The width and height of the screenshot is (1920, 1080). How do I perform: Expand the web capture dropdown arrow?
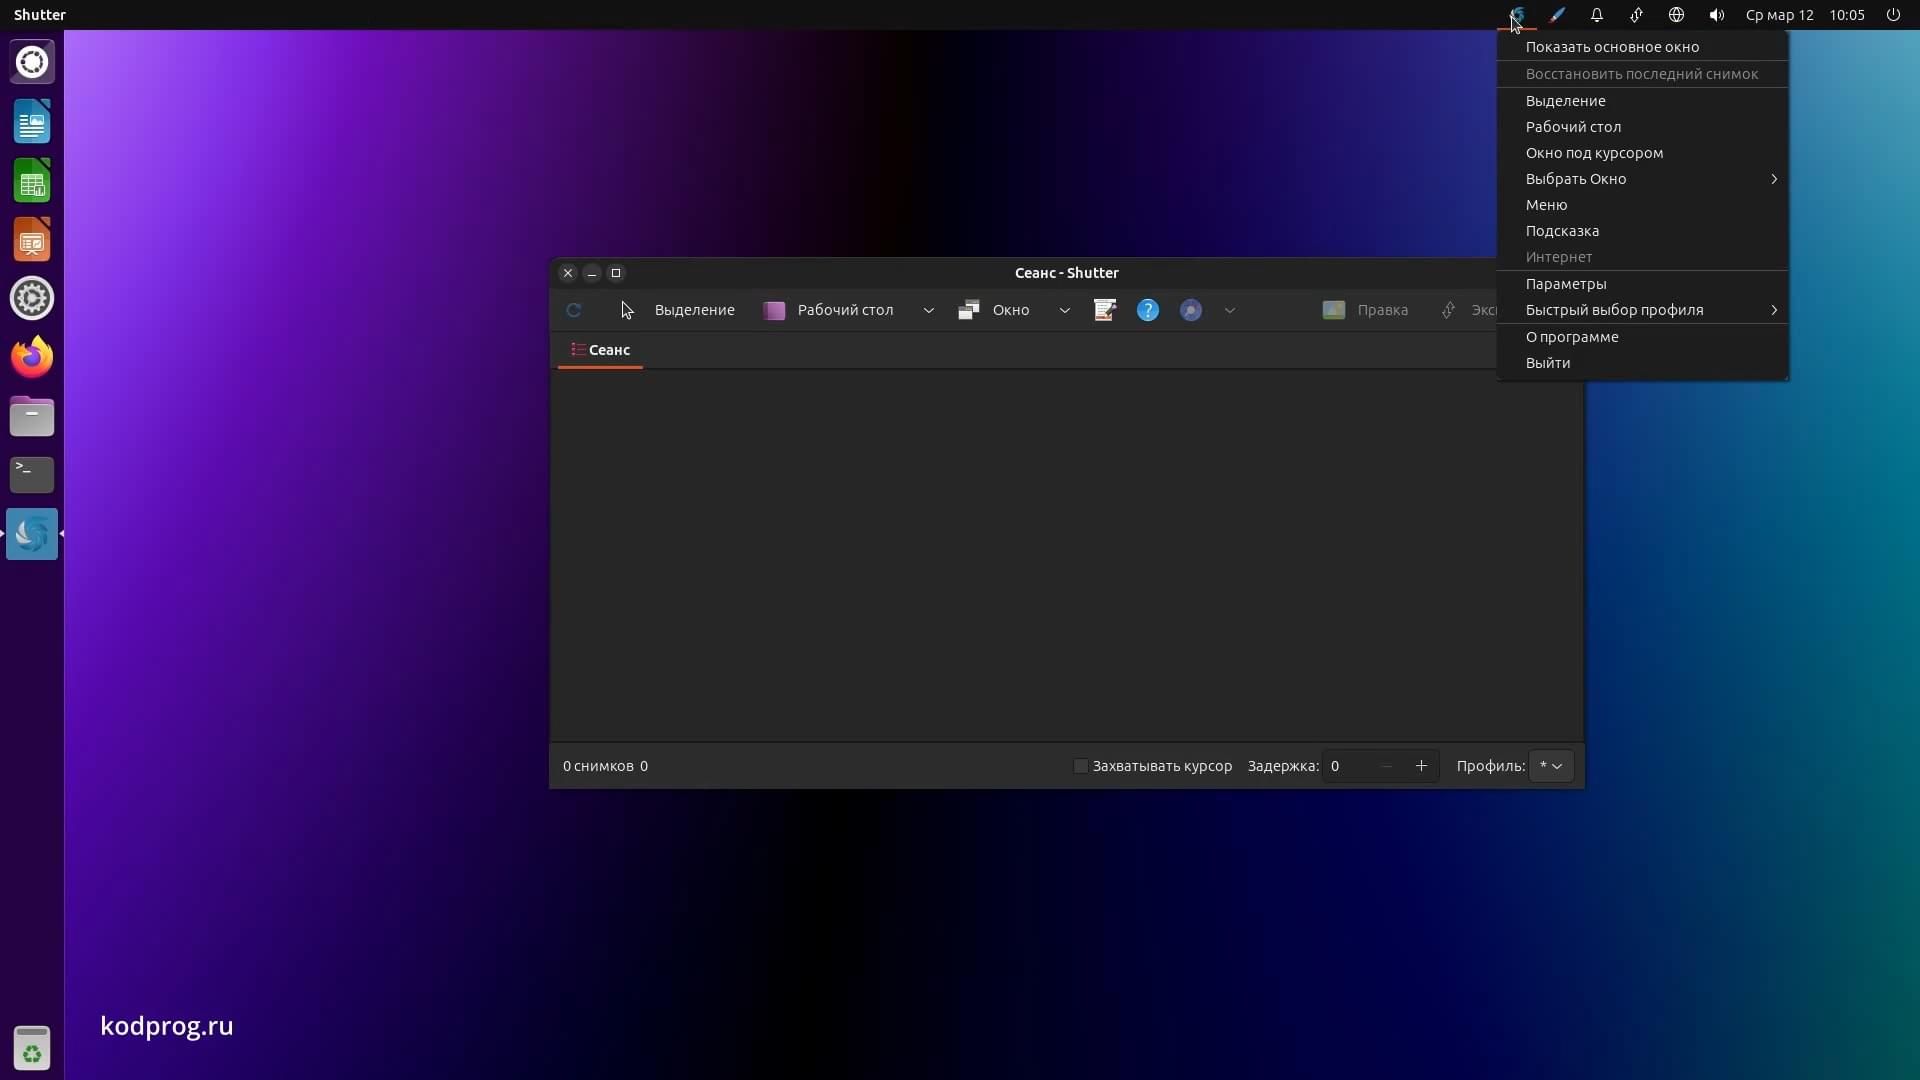[x=1230, y=310]
